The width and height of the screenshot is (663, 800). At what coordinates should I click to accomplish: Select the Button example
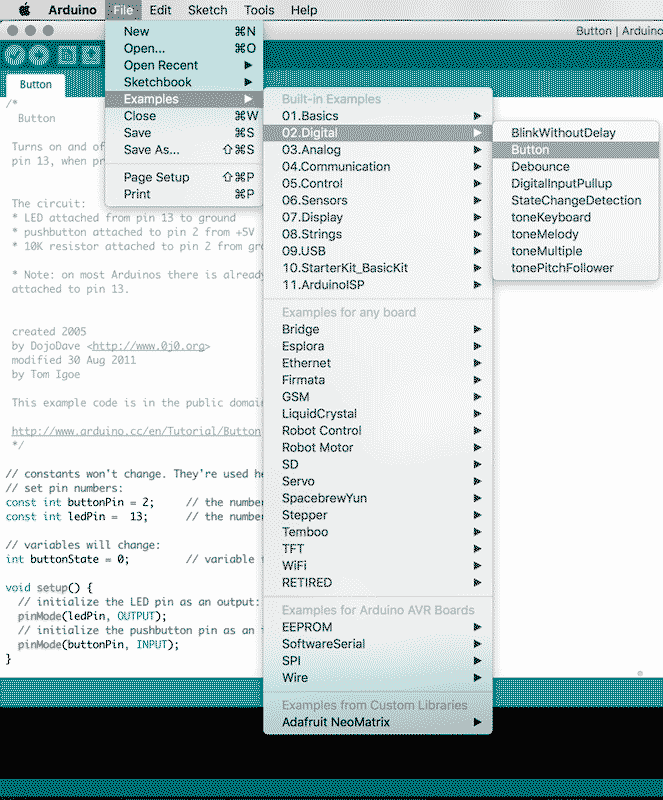576,149
